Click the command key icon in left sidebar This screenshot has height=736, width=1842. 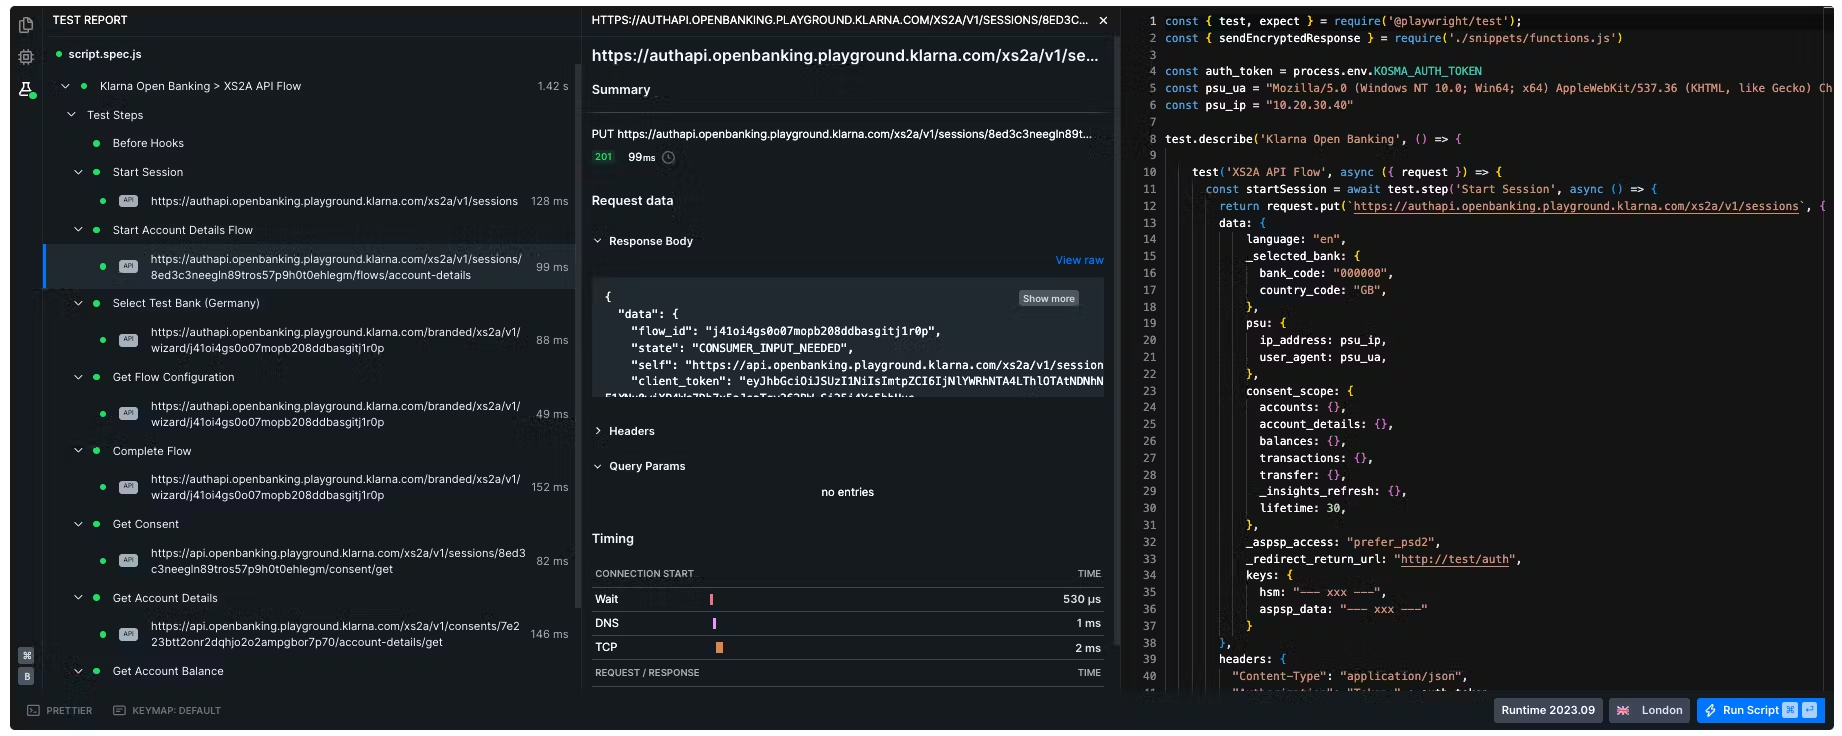pos(27,656)
